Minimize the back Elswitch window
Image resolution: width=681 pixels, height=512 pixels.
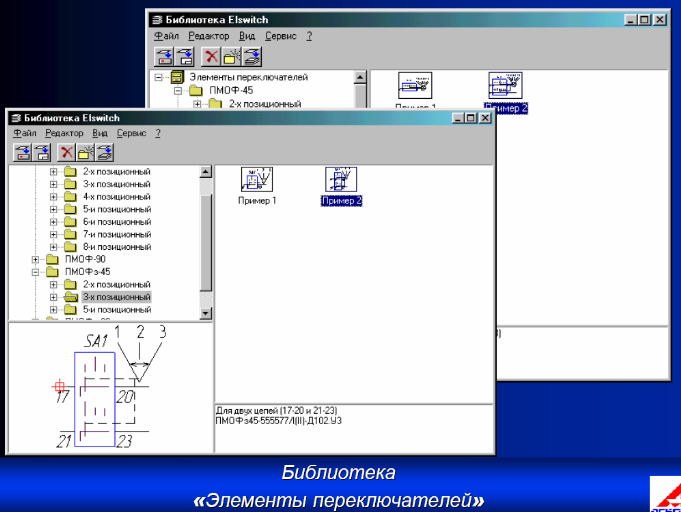coord(631,20)
